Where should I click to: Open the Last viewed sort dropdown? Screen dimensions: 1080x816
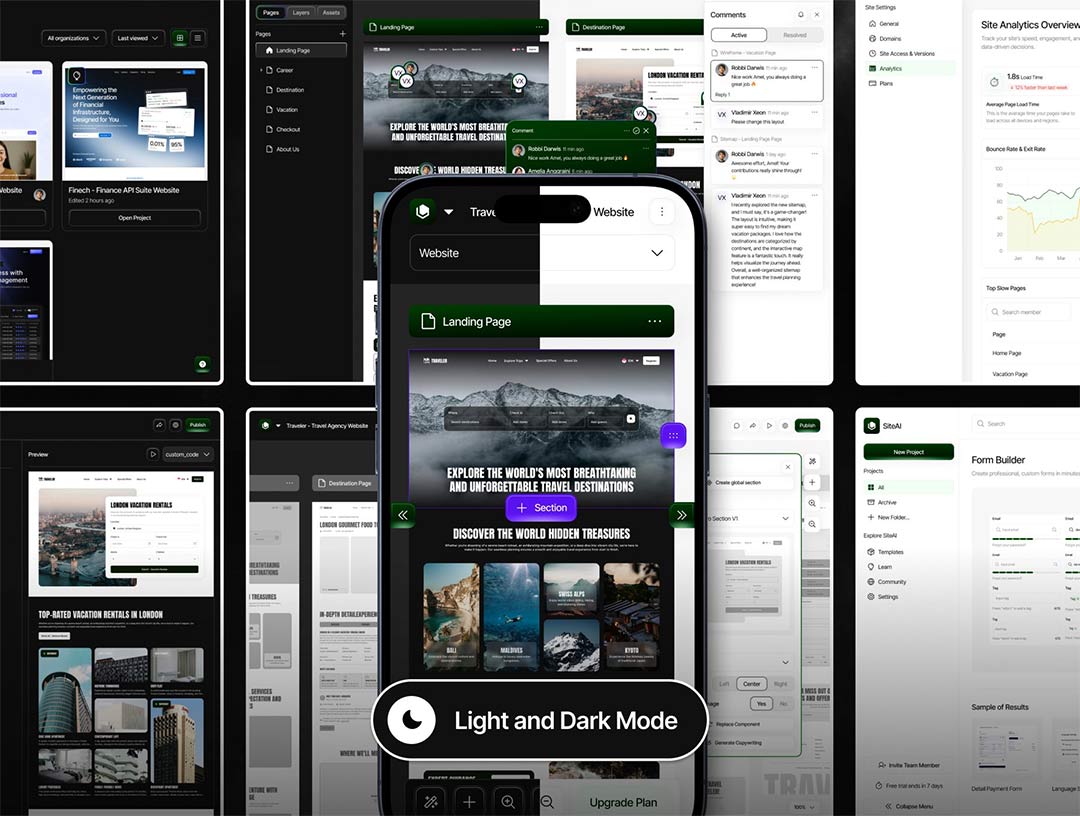click(138, 38)
